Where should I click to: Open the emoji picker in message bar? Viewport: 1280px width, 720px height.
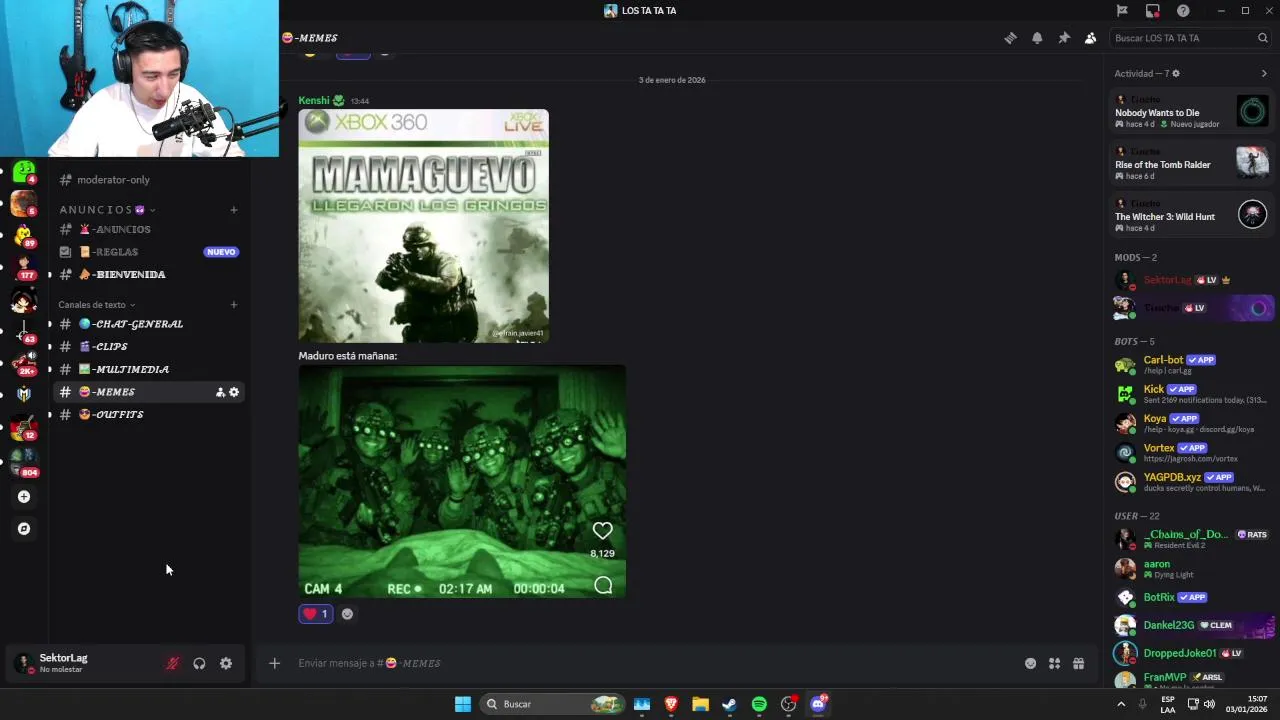[x=1030, y=663]
